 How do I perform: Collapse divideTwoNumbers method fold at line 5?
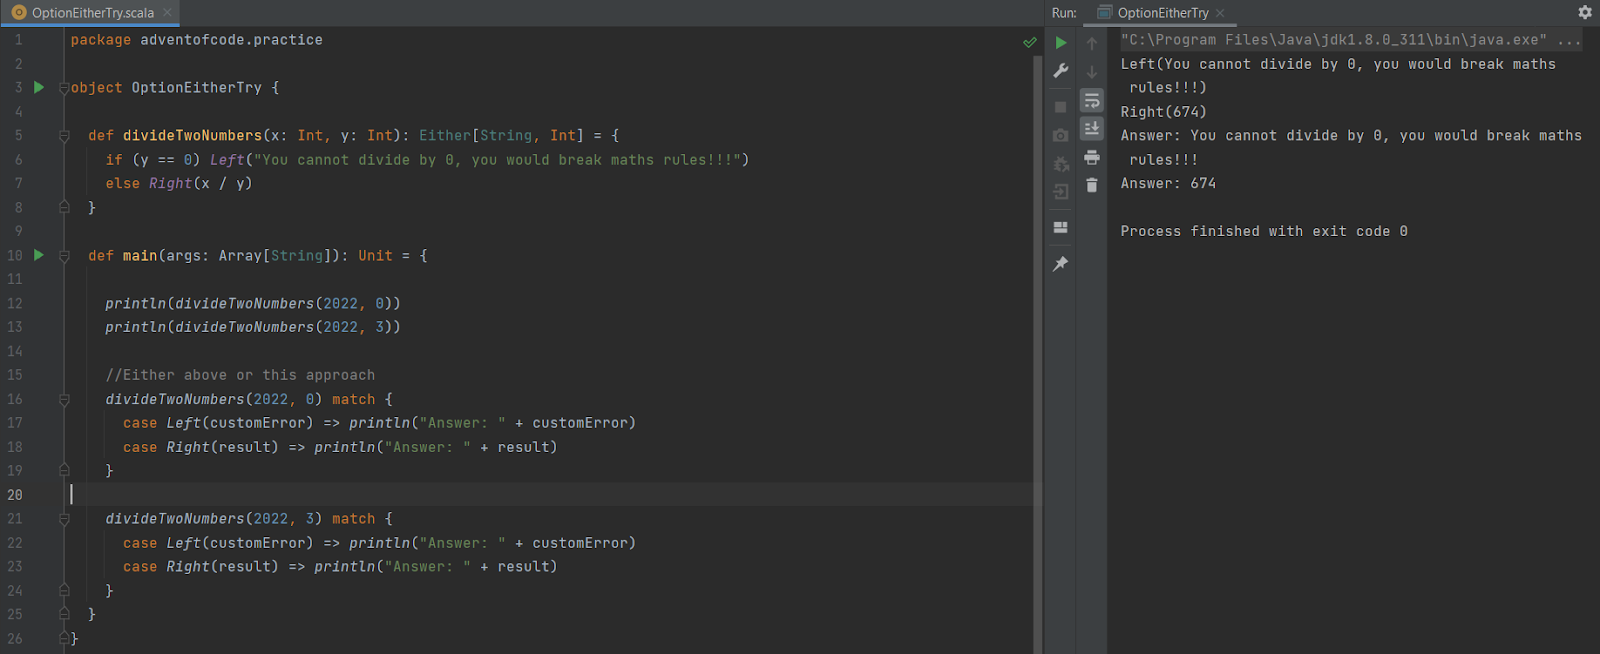tap(64, 136)
